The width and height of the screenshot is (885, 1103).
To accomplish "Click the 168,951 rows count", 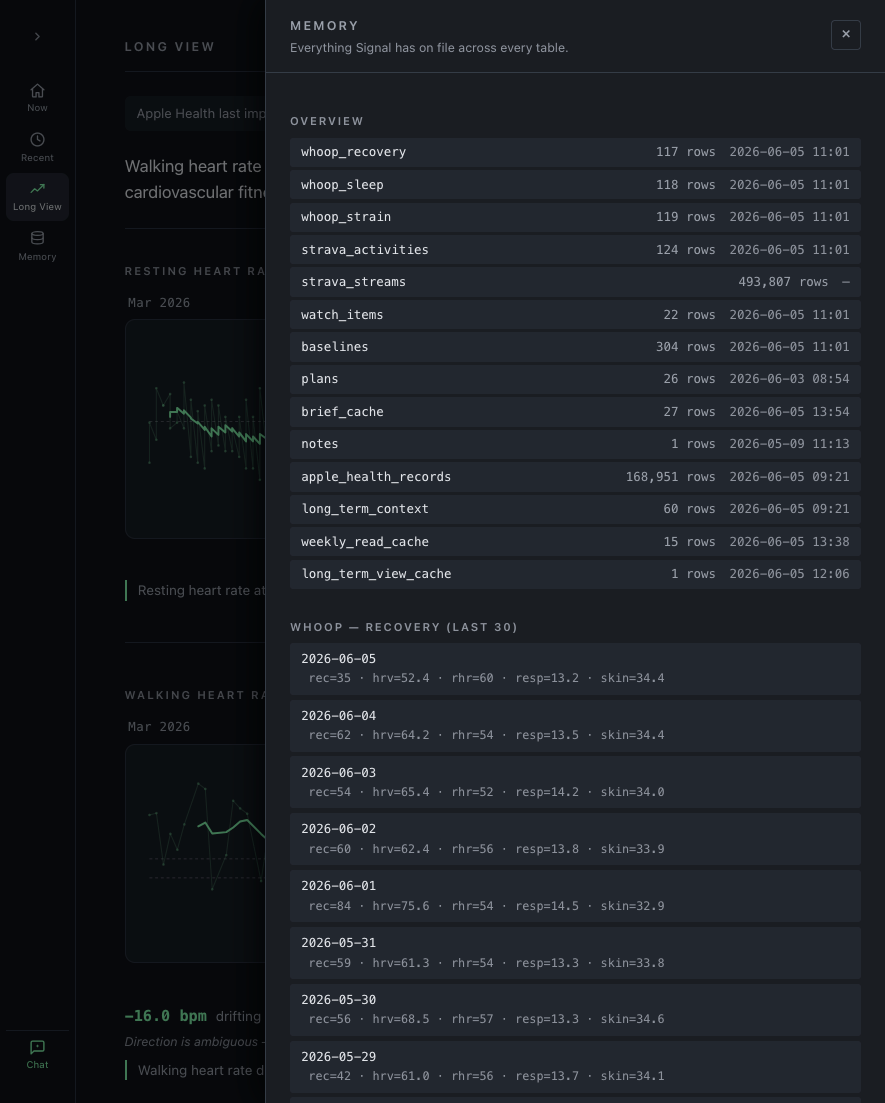I will click(670, 477).
